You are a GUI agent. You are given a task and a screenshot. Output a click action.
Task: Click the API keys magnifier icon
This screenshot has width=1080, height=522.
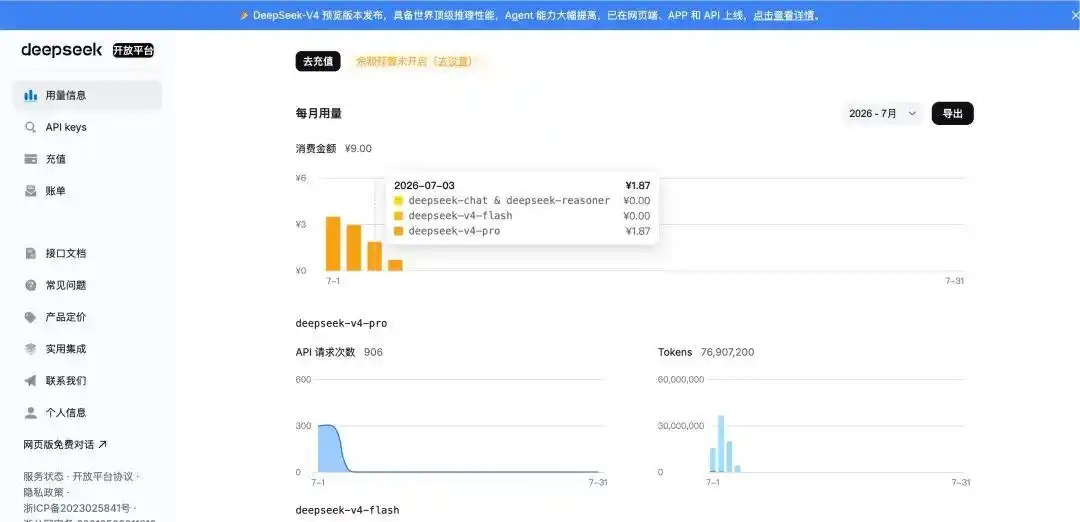(30, 127)
